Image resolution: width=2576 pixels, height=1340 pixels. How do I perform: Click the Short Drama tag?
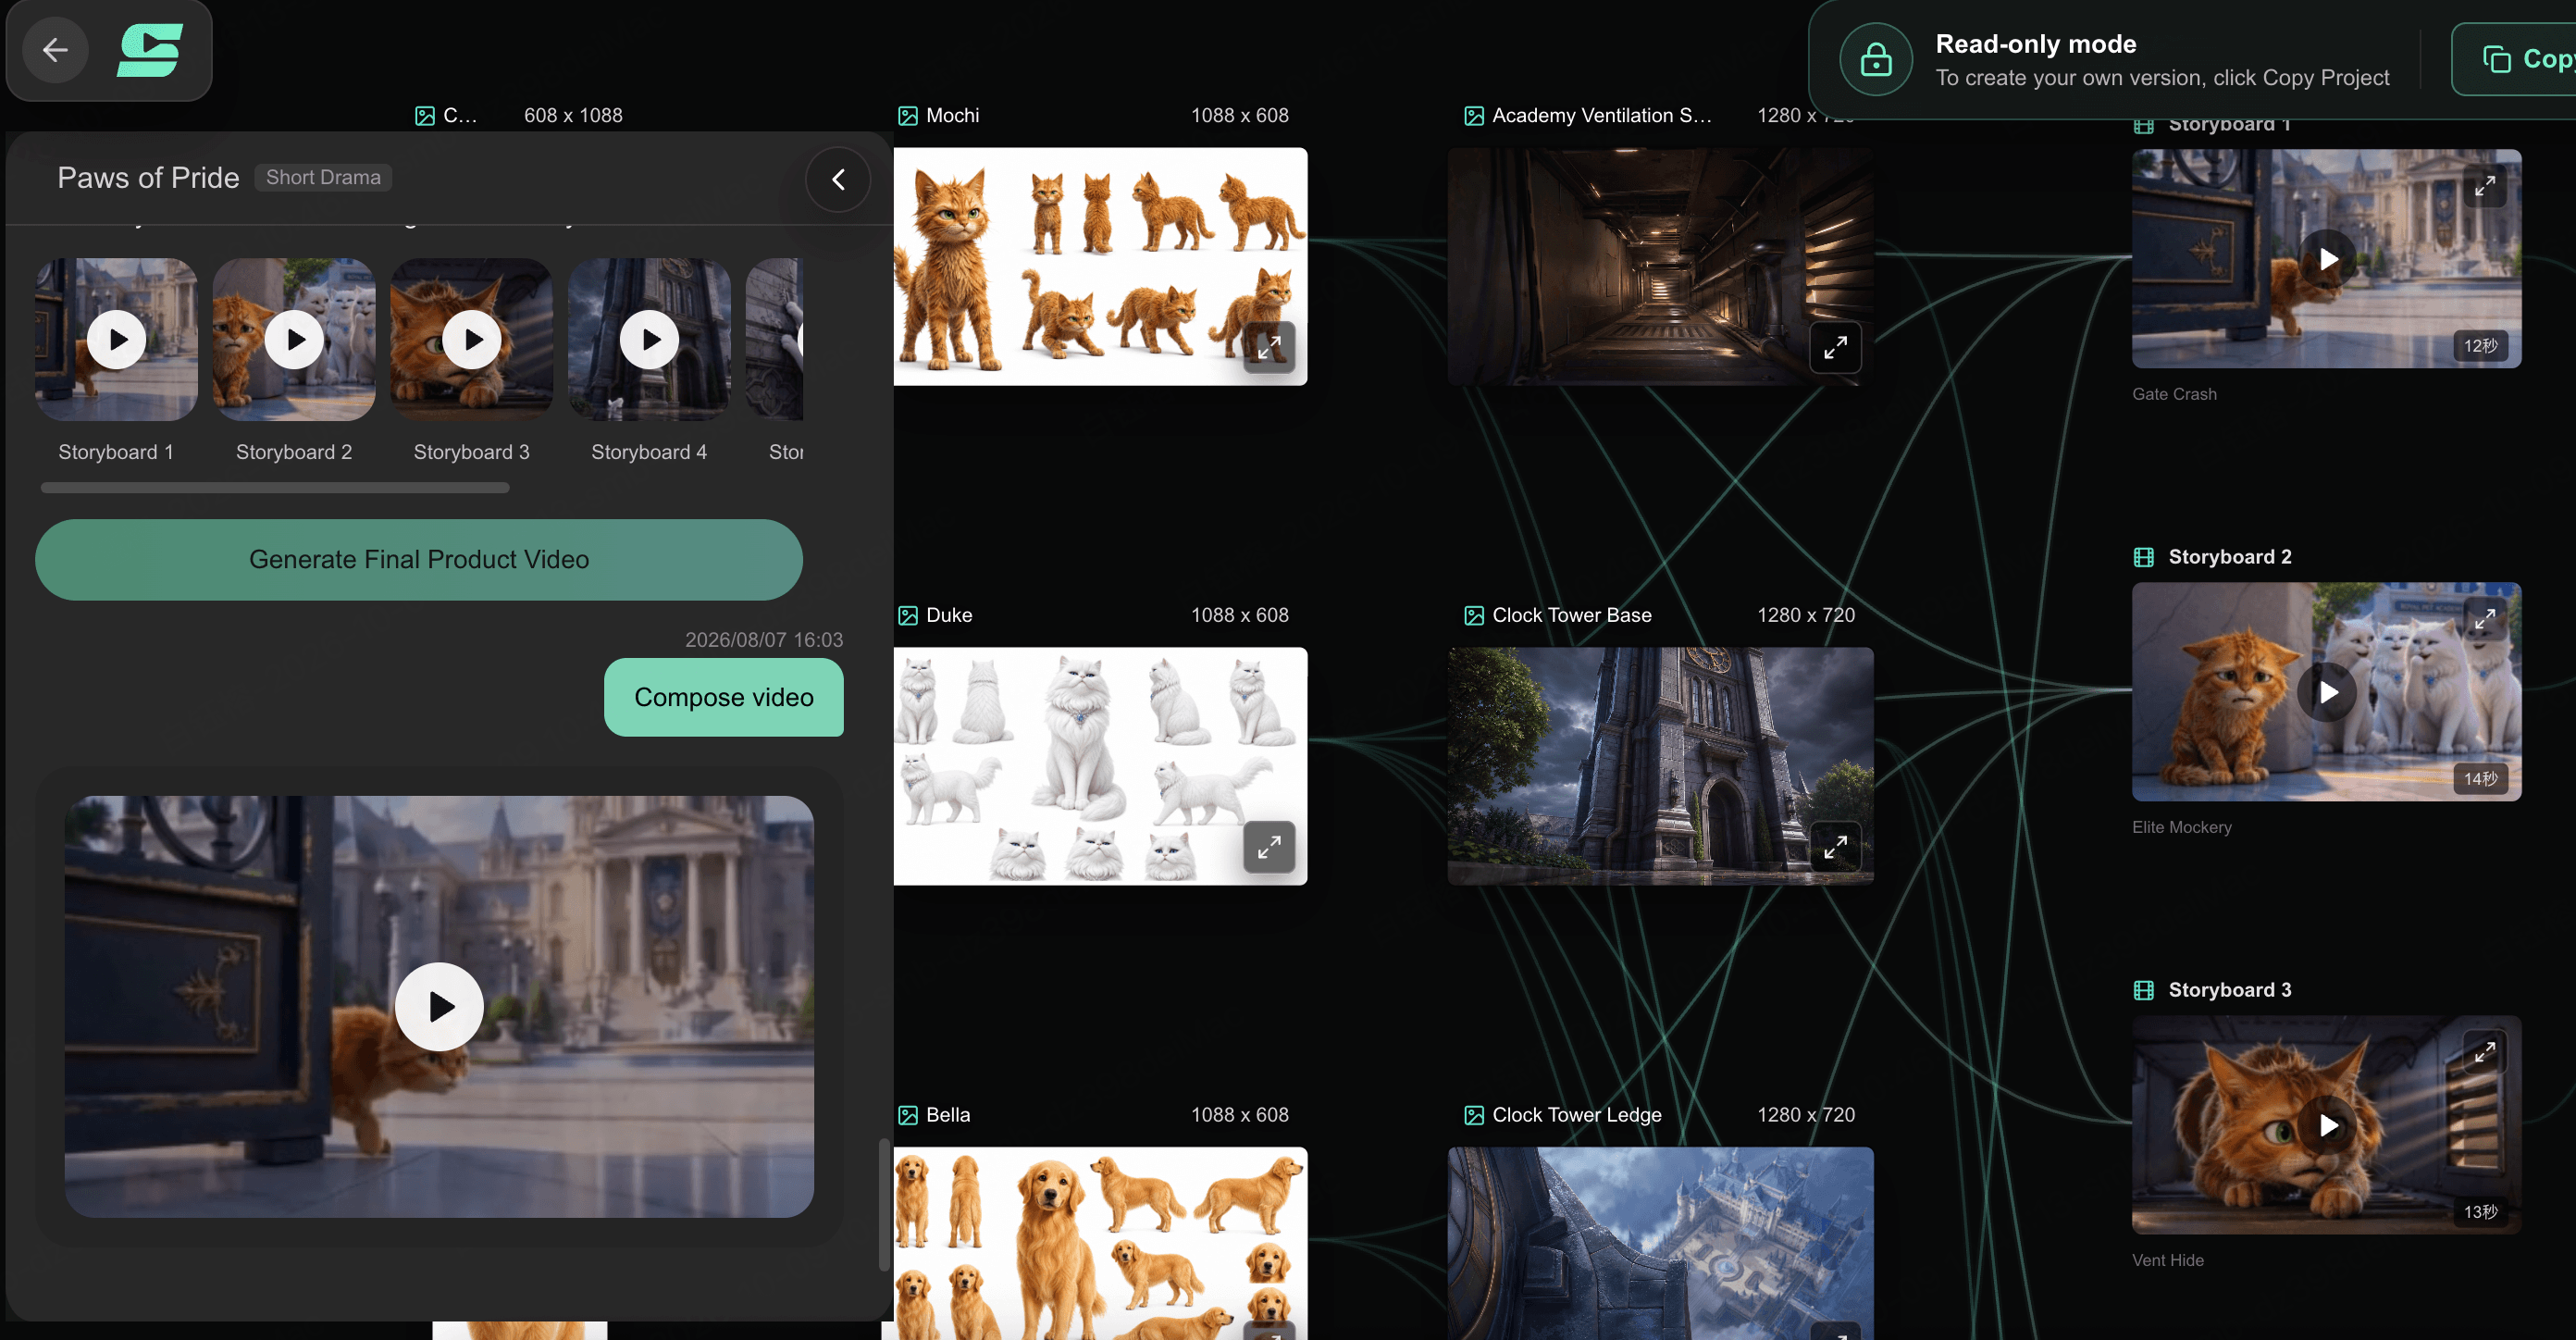pos(323,177)
